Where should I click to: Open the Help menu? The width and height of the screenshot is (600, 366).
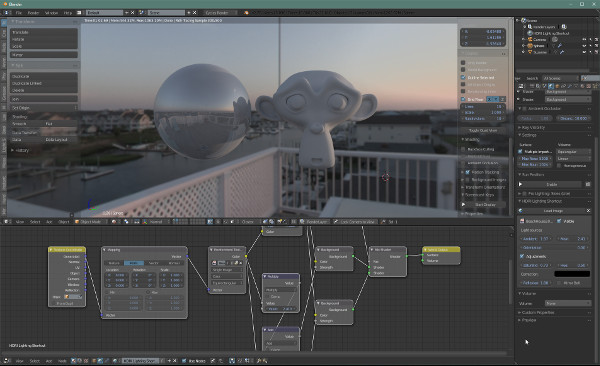(68, 13)
